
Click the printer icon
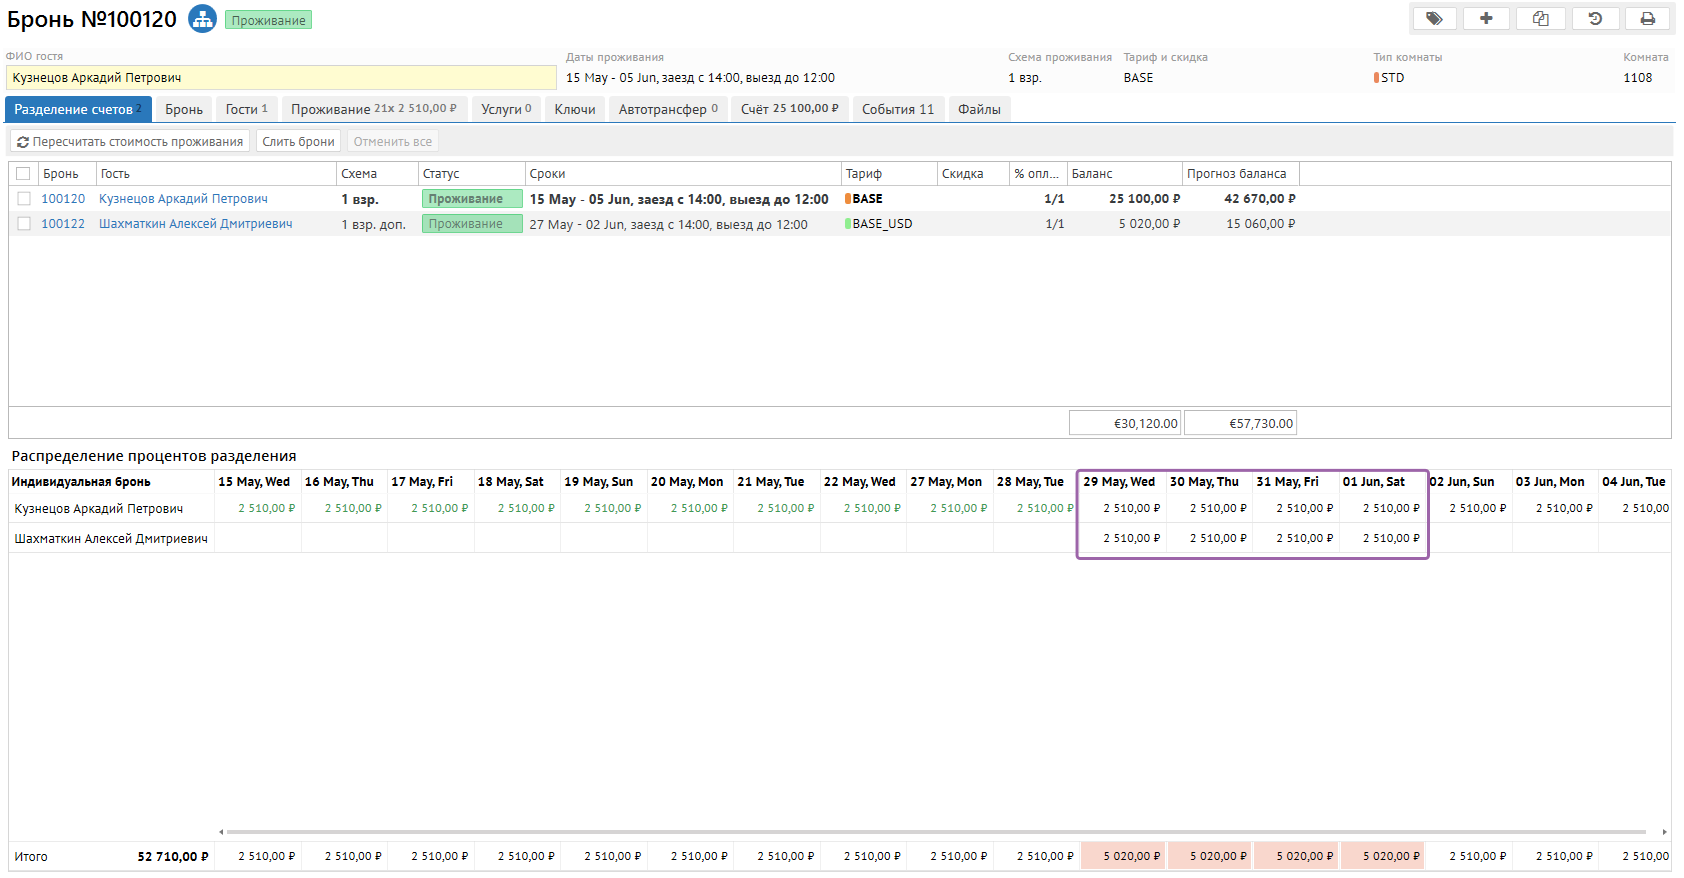(1648, 18)
